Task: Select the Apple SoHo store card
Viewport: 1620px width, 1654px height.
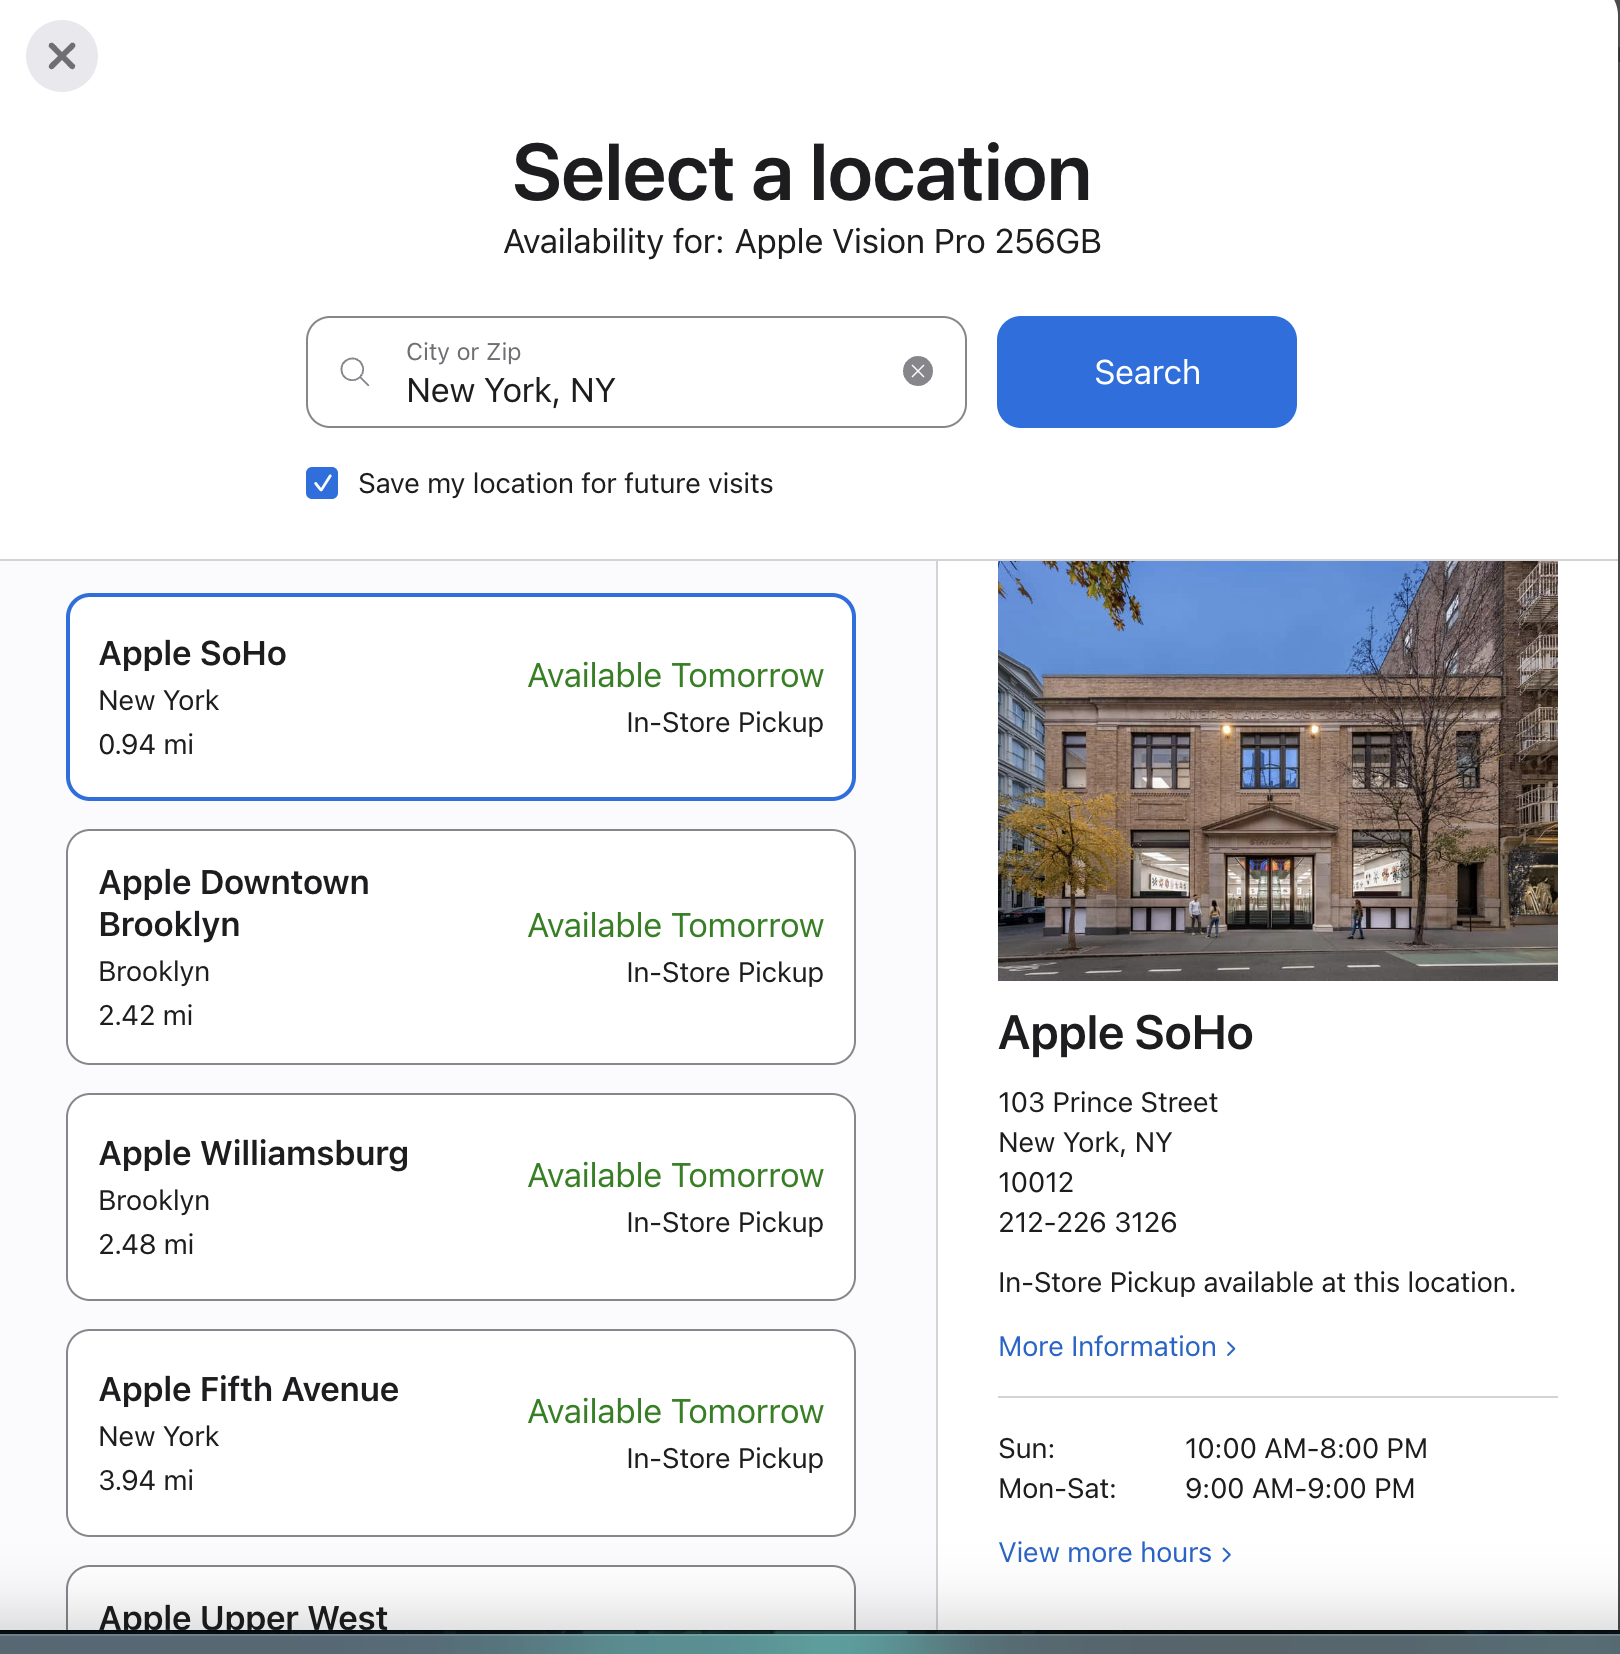Action: point(461,697)
